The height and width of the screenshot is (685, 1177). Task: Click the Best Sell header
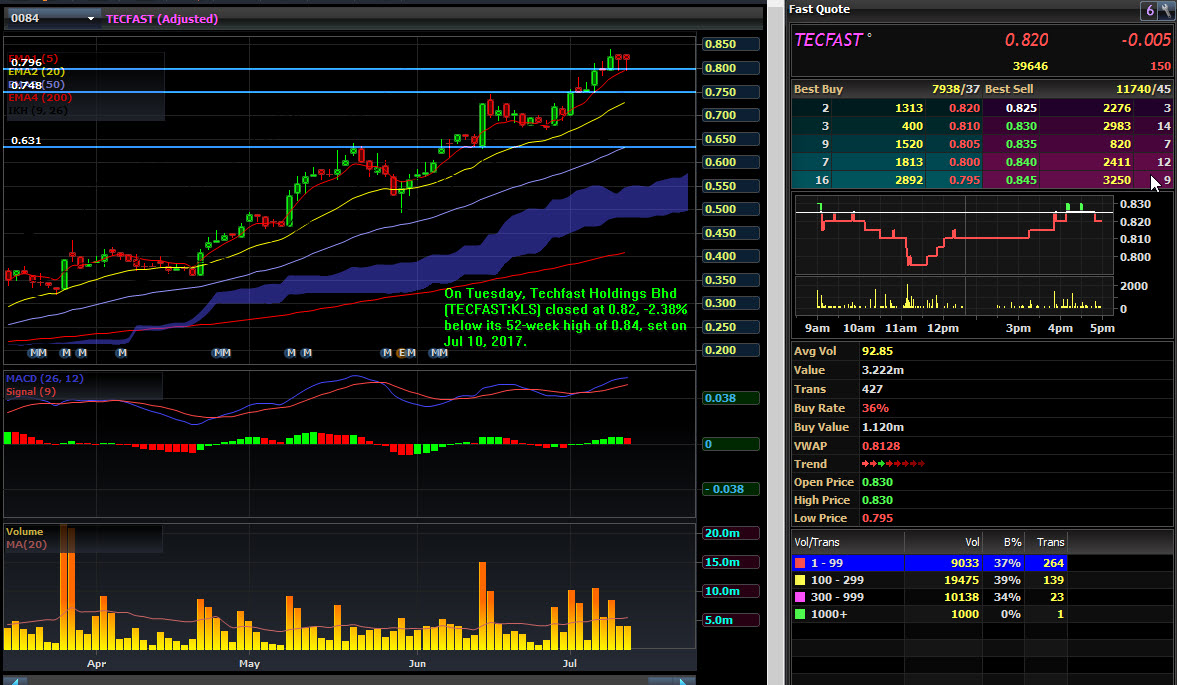[x=1009, y=89]
